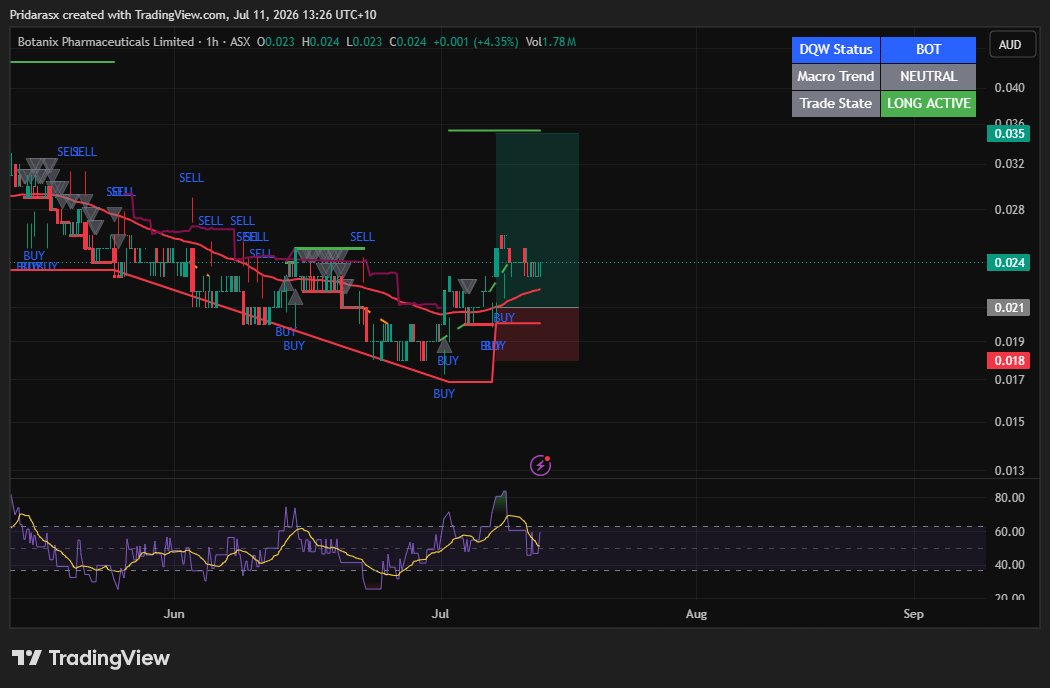Click the Macro Trend label cell
Screen dimensions: 1050x688
pos(836,76)
